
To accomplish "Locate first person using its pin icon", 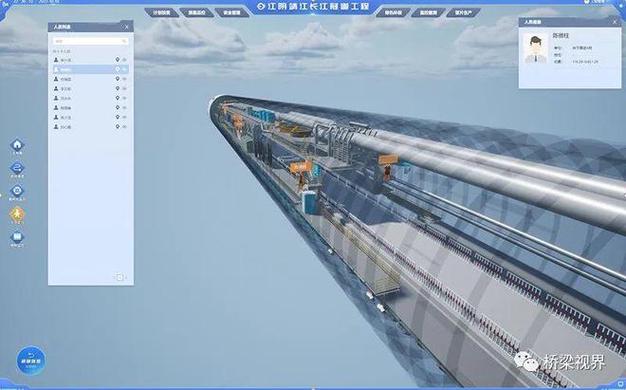I will [x=117, y=59].
